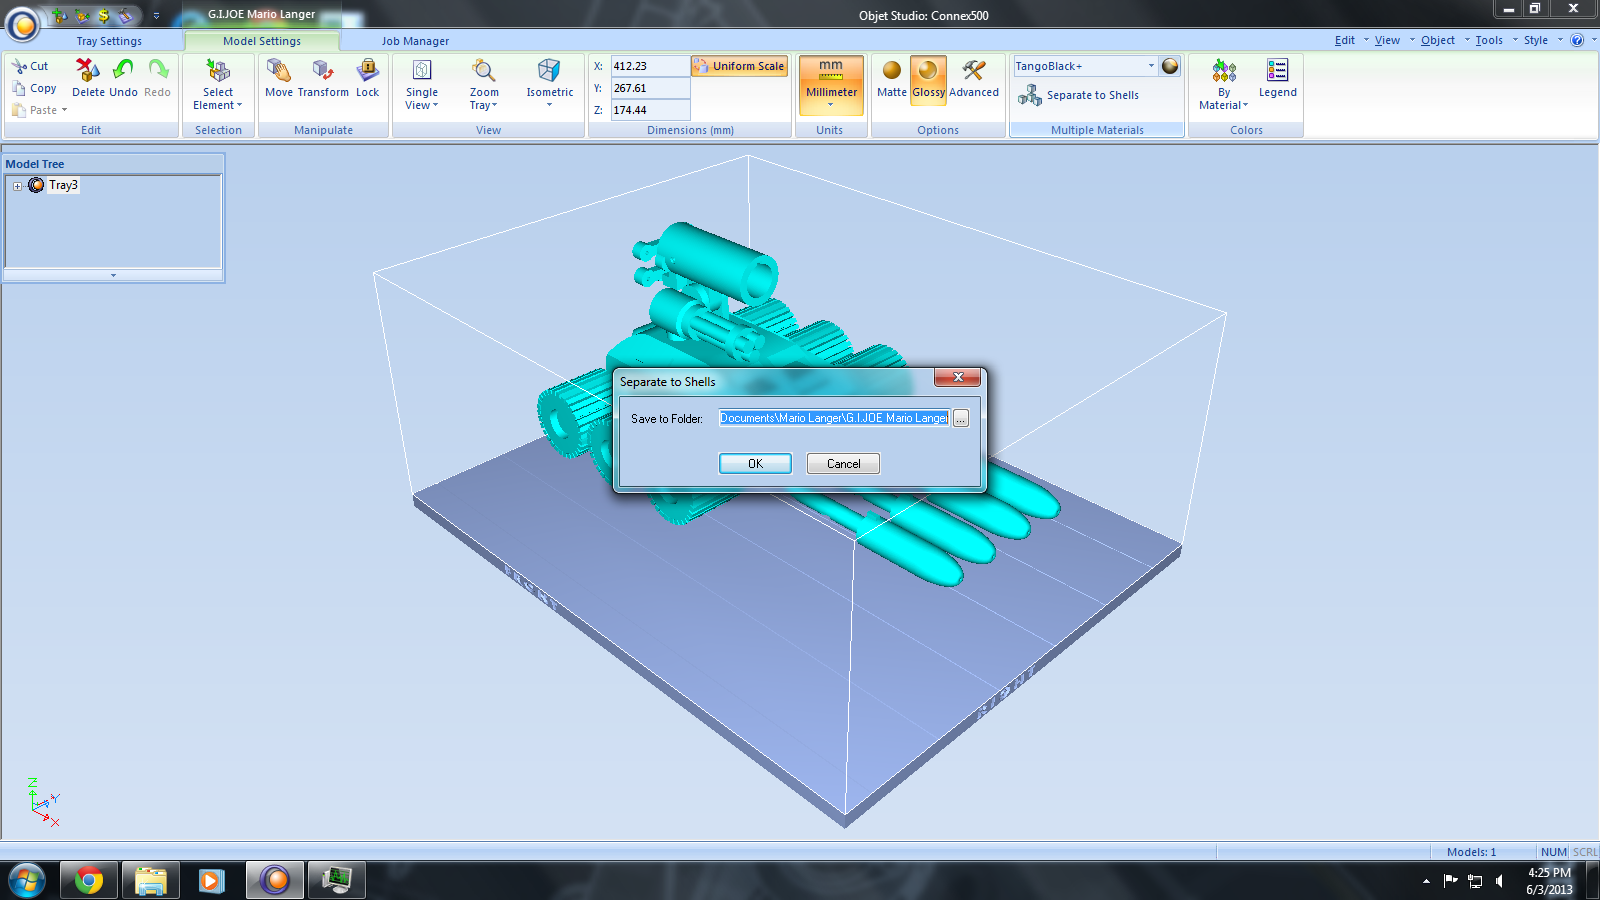Collapse the Model Tree panel arrow
Image resolution: width=1600 pixels, height=900 pixels.
[x=113, y=275]
